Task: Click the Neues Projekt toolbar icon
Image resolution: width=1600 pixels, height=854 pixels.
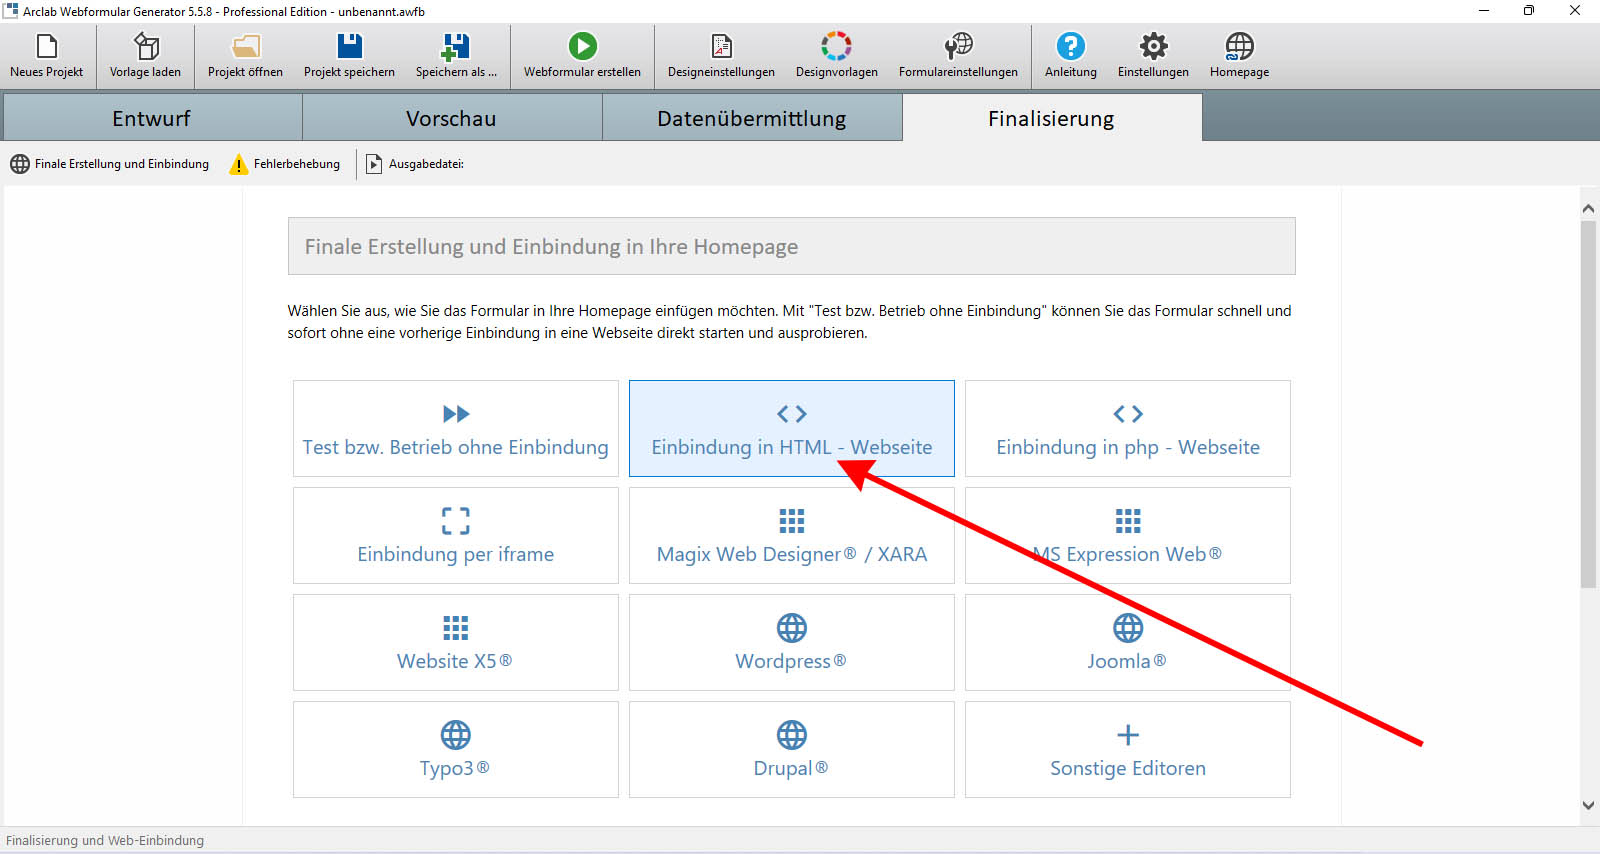Action: coord(47,47)
